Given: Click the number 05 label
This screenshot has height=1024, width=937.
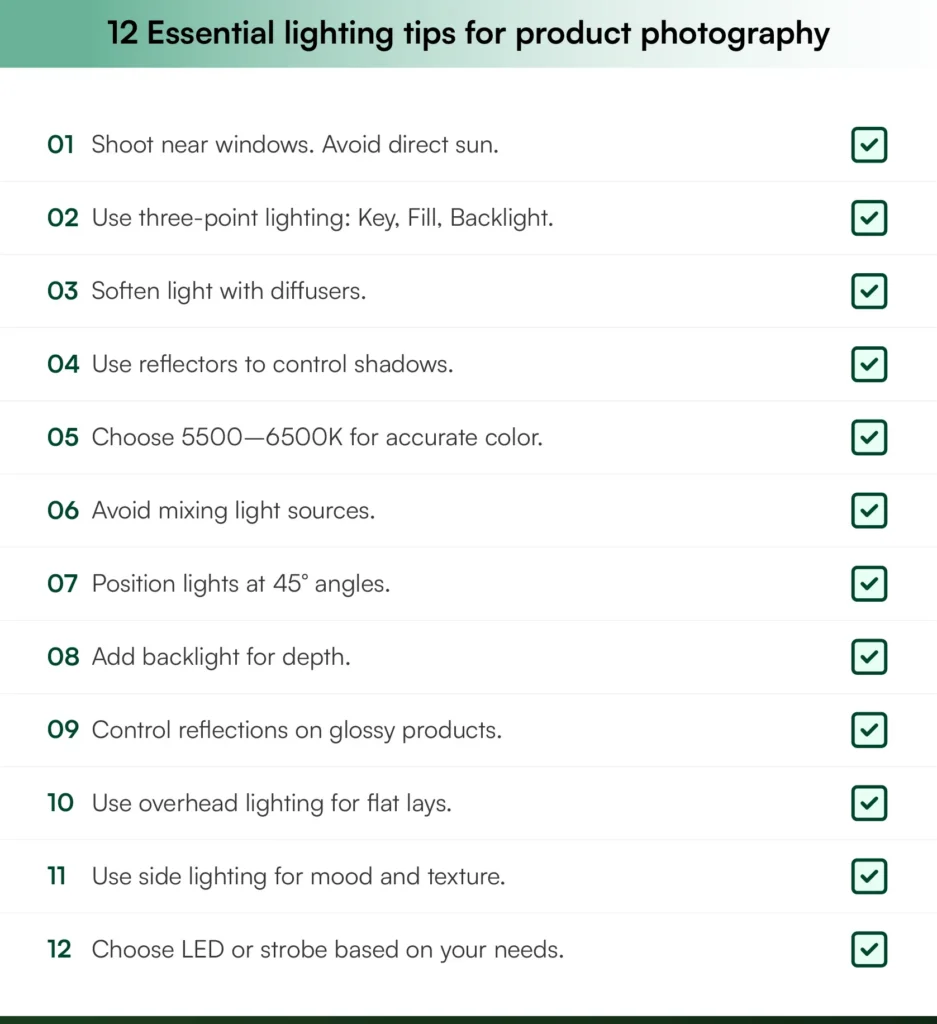Looking at the screenshot, I should coord(62,437).
